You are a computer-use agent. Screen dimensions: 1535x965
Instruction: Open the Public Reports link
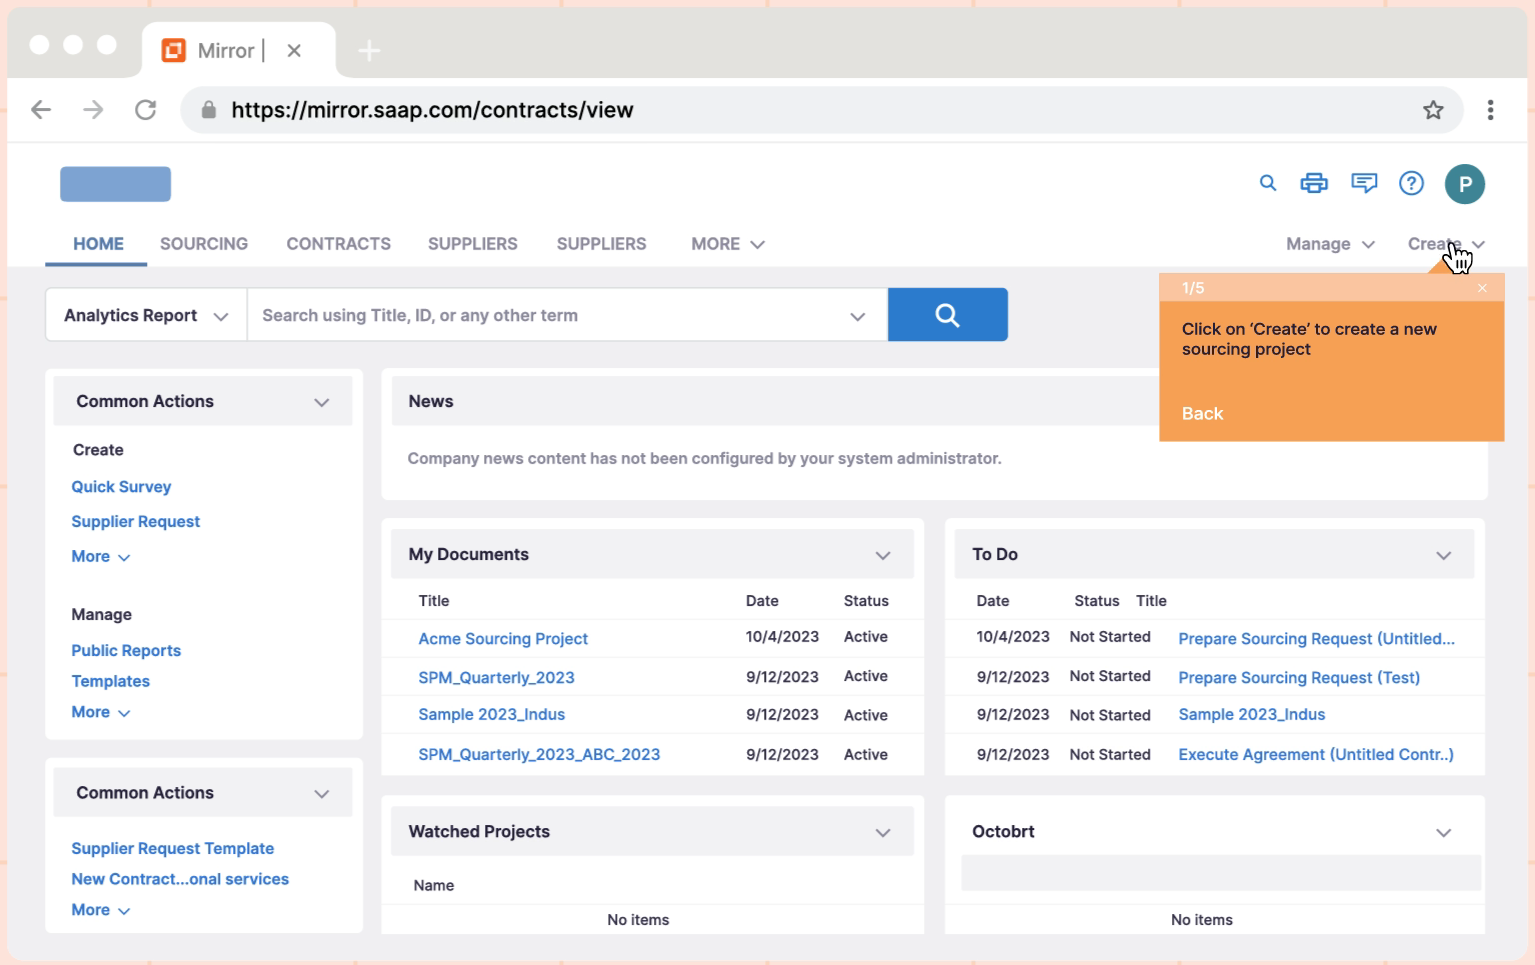126,650
